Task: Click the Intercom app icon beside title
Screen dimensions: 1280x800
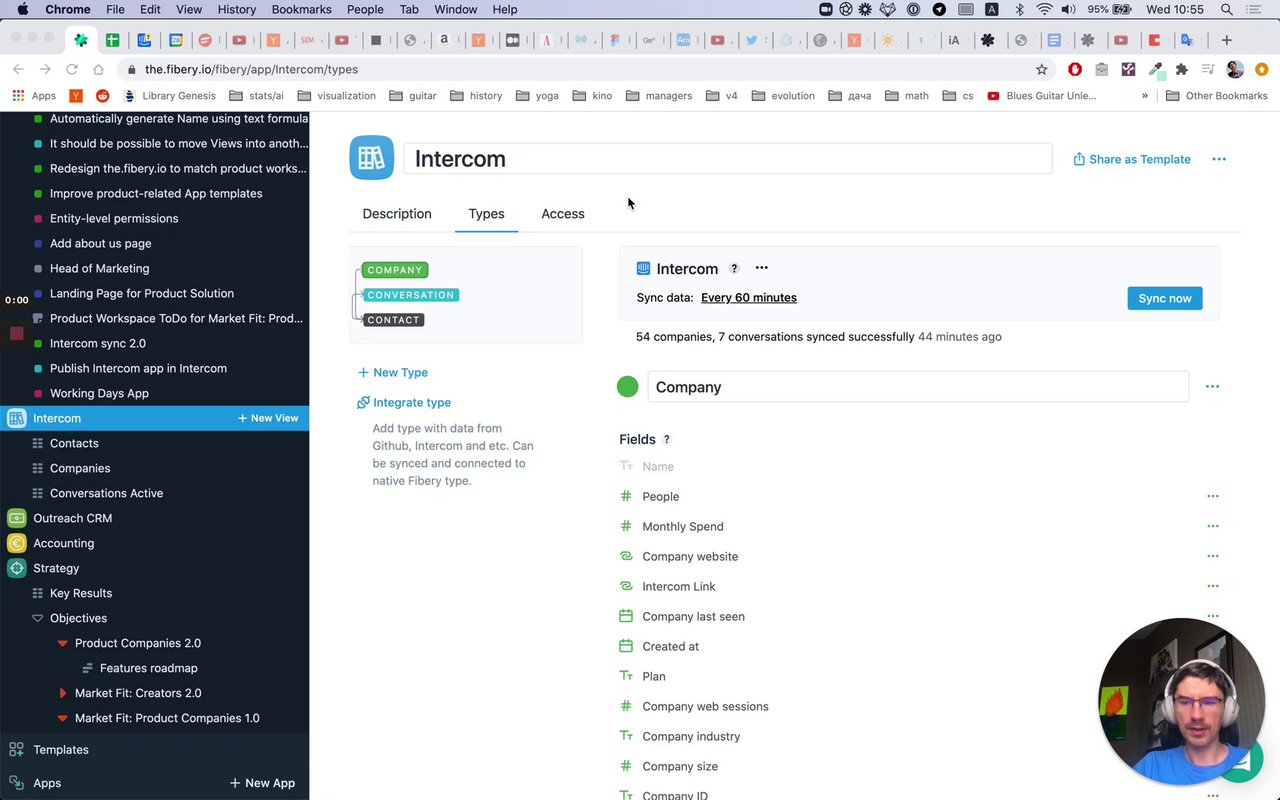Action: pyautogui.click(x=371, y=158)
